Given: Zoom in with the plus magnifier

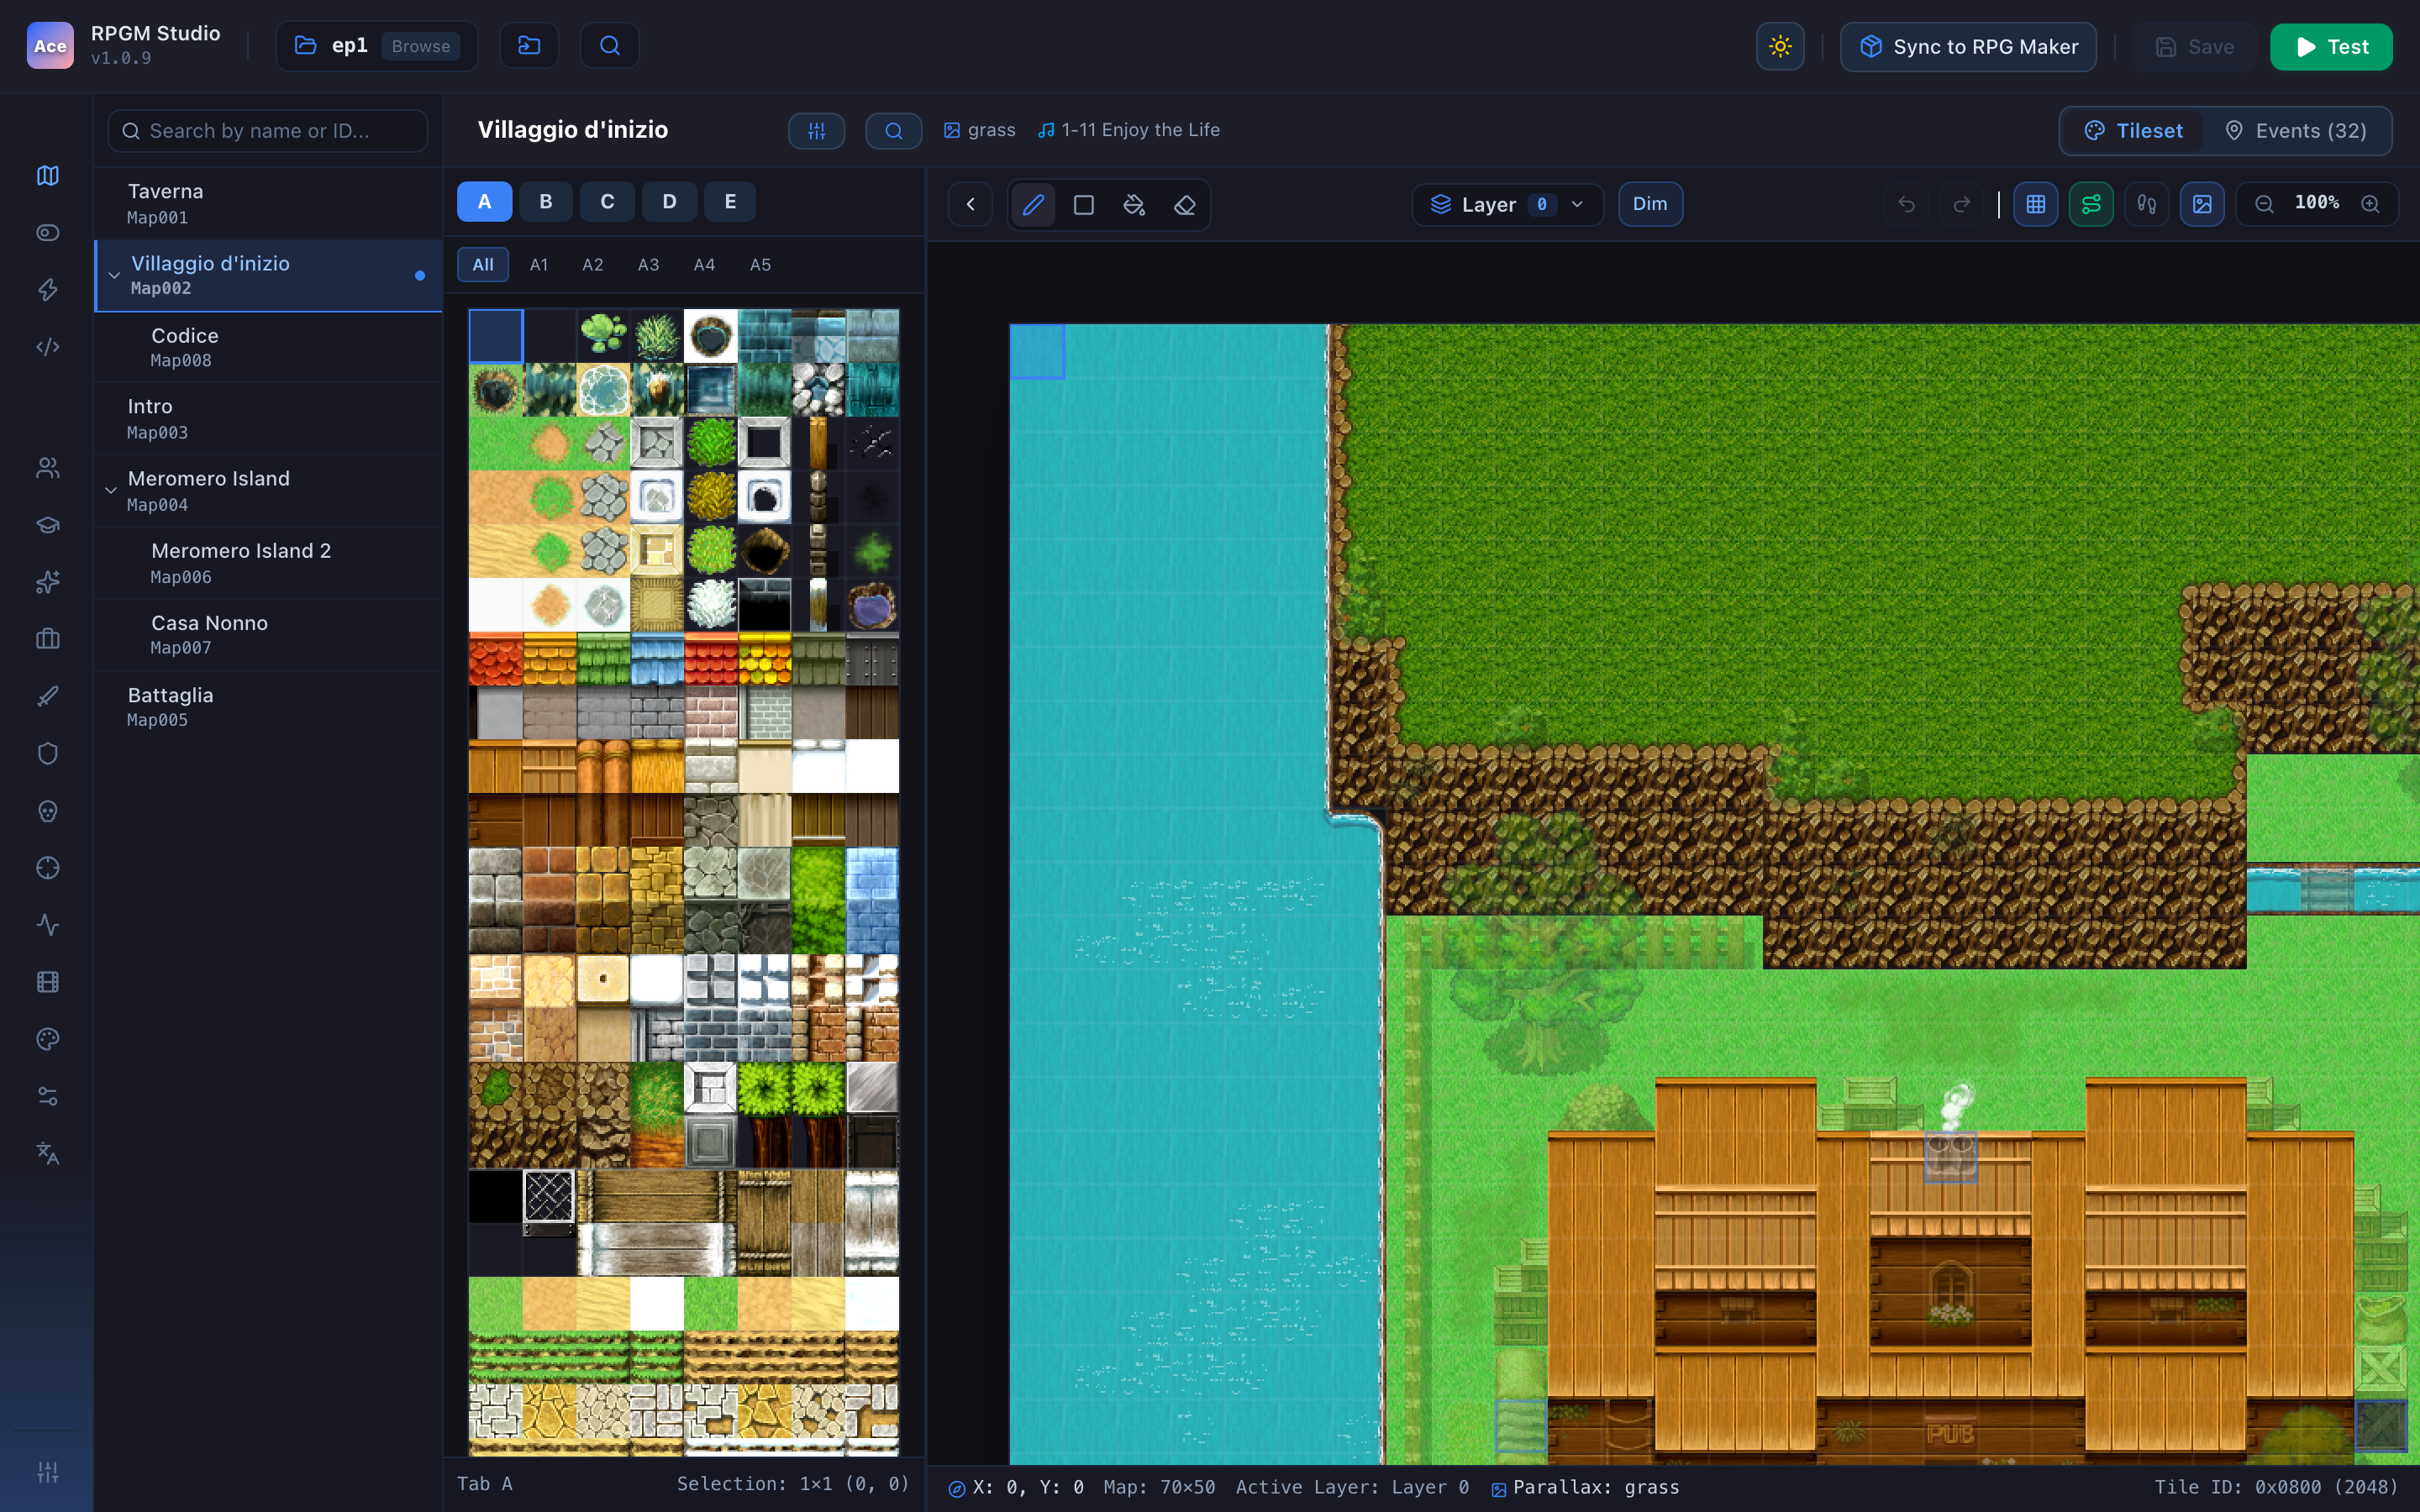Looking at the screenshot, I should click(2370, 204).
